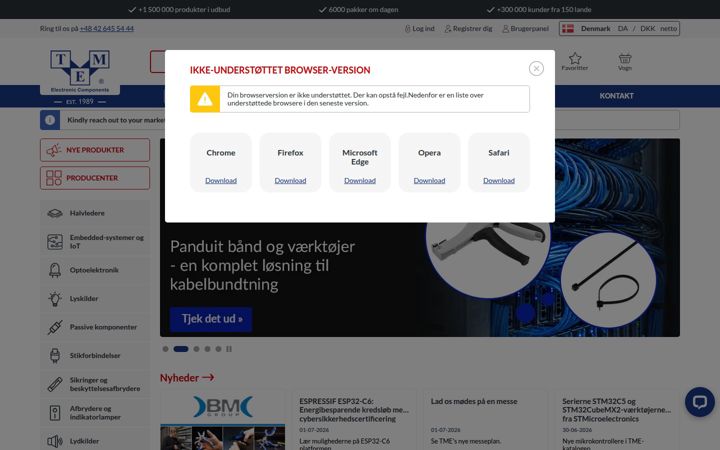The width and height of the screenshot is (720, 450).
Task: Click the yellow warning triangle icon
Action: pos(205,99)
